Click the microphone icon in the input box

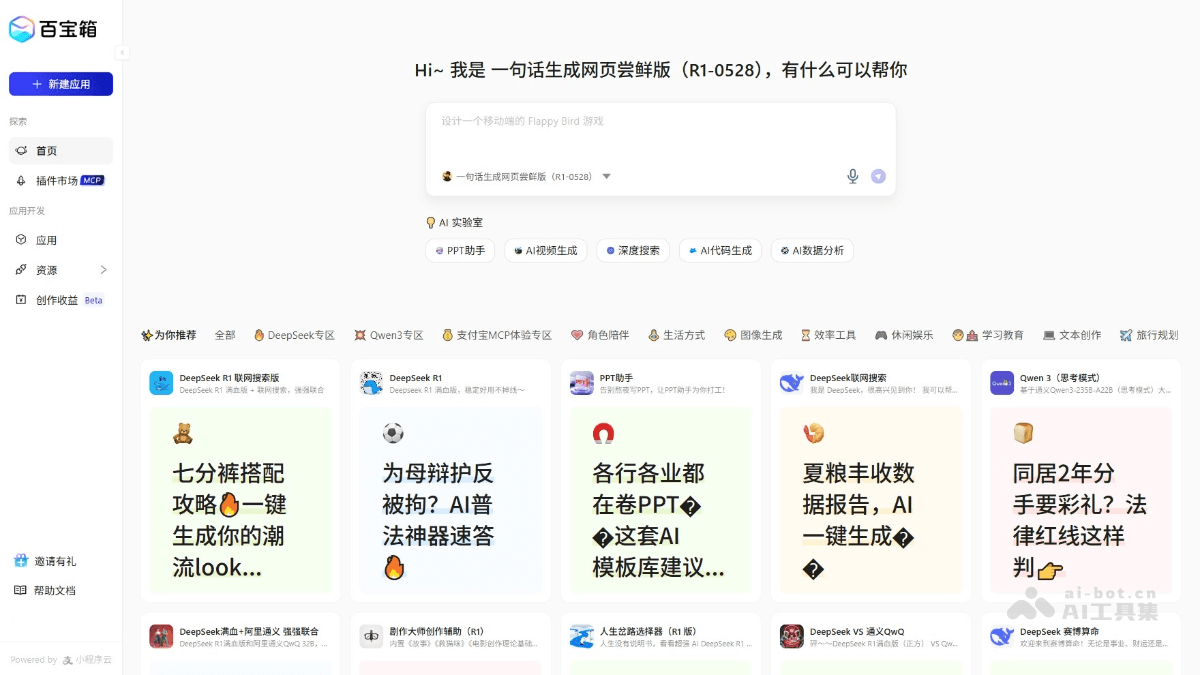coord(851,175)
